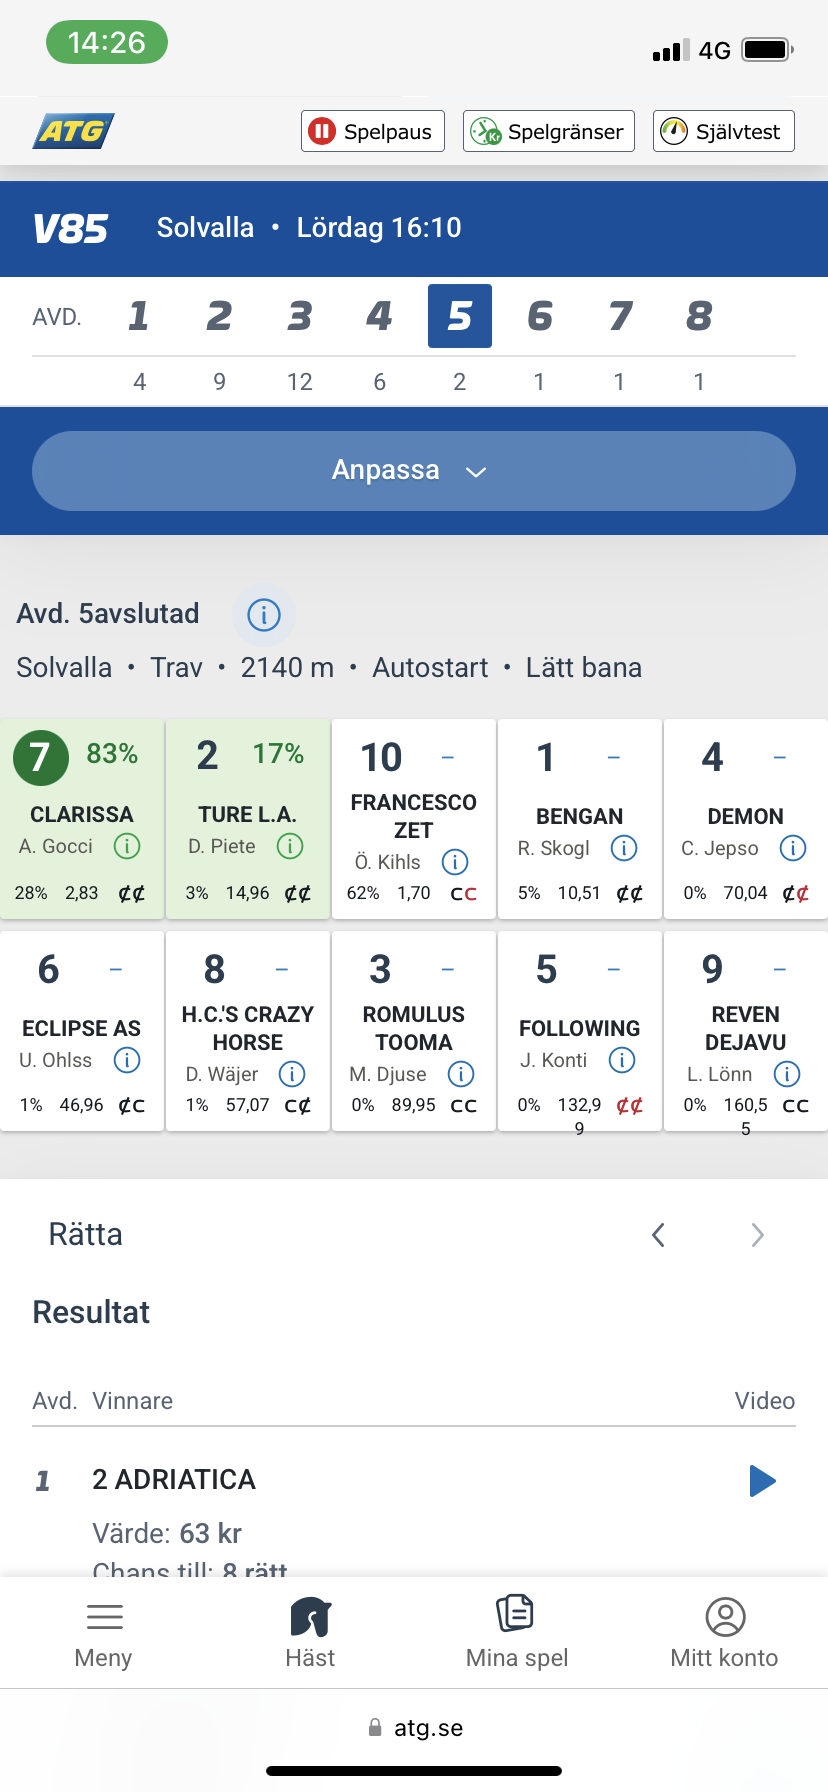Screen dimensions: 828x1792
Task: Tap the ATG logo
Action: click(74, 131)
